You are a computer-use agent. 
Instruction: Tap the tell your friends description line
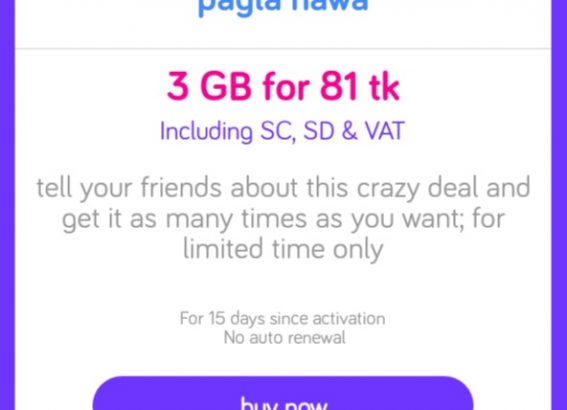[283, 188]
